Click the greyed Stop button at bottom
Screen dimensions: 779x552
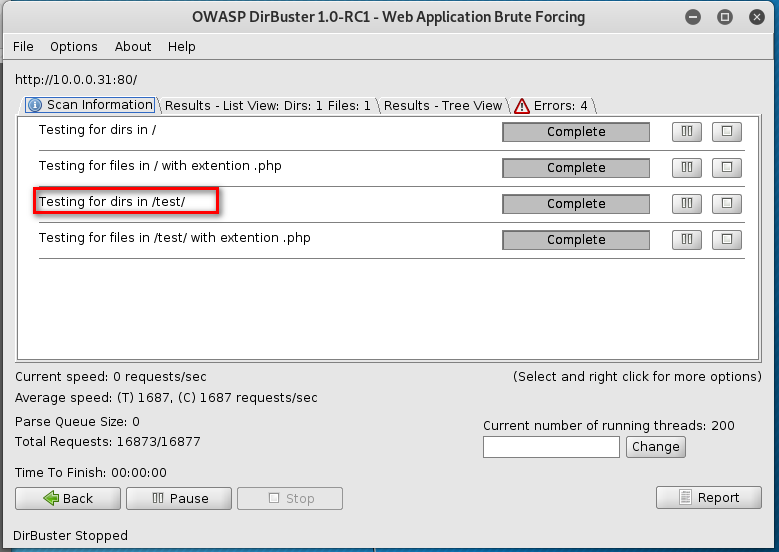(290, 498)
